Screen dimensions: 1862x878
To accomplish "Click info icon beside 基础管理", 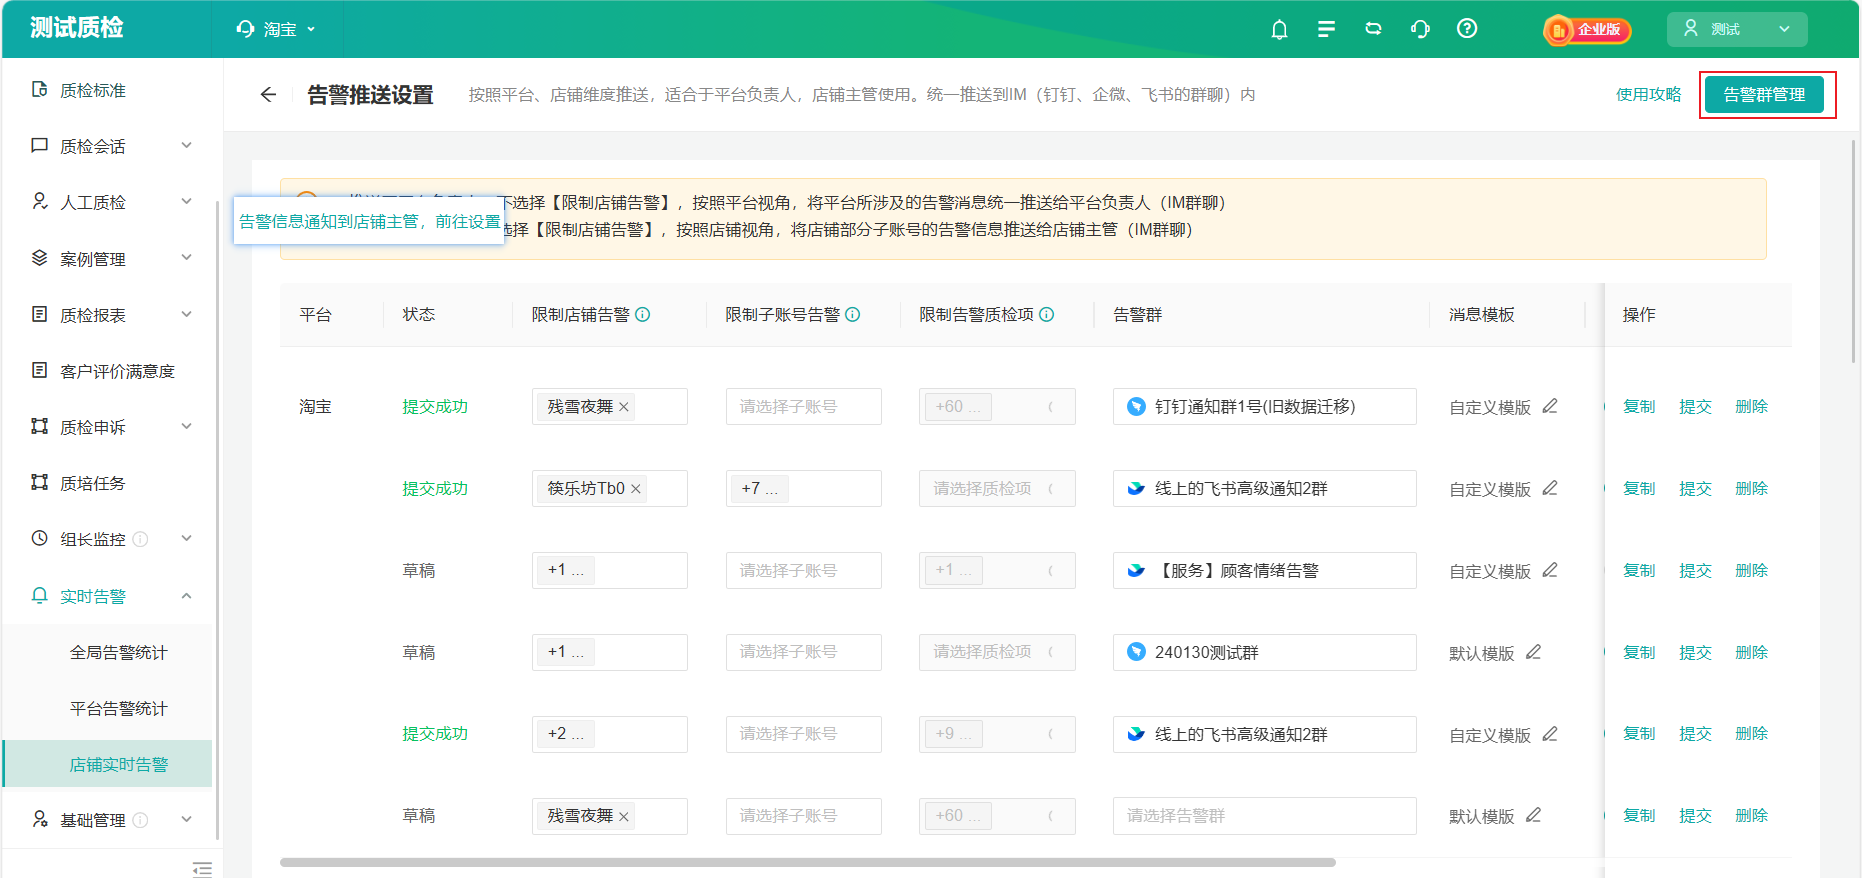I will click(x=141, y=820).
